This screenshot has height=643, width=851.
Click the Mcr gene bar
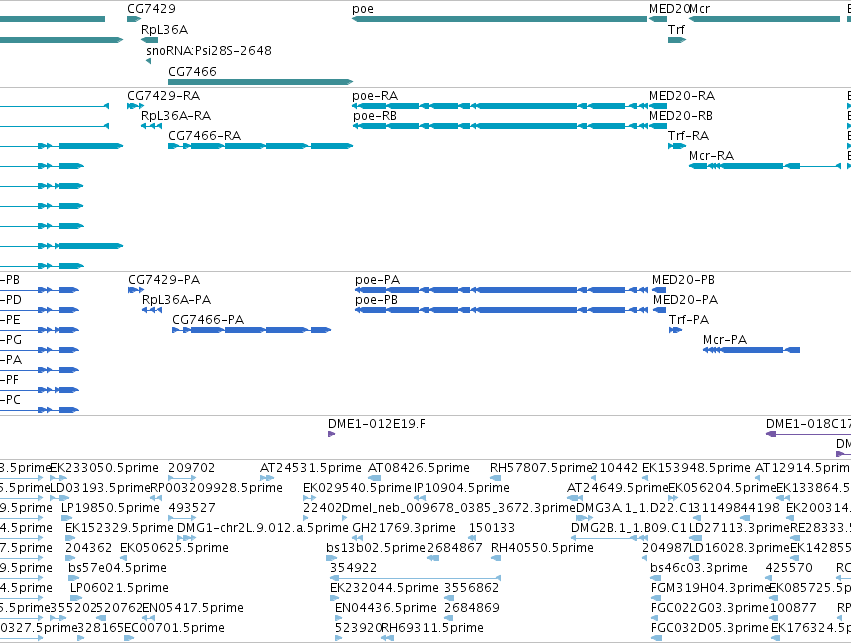tap(764, 19)
